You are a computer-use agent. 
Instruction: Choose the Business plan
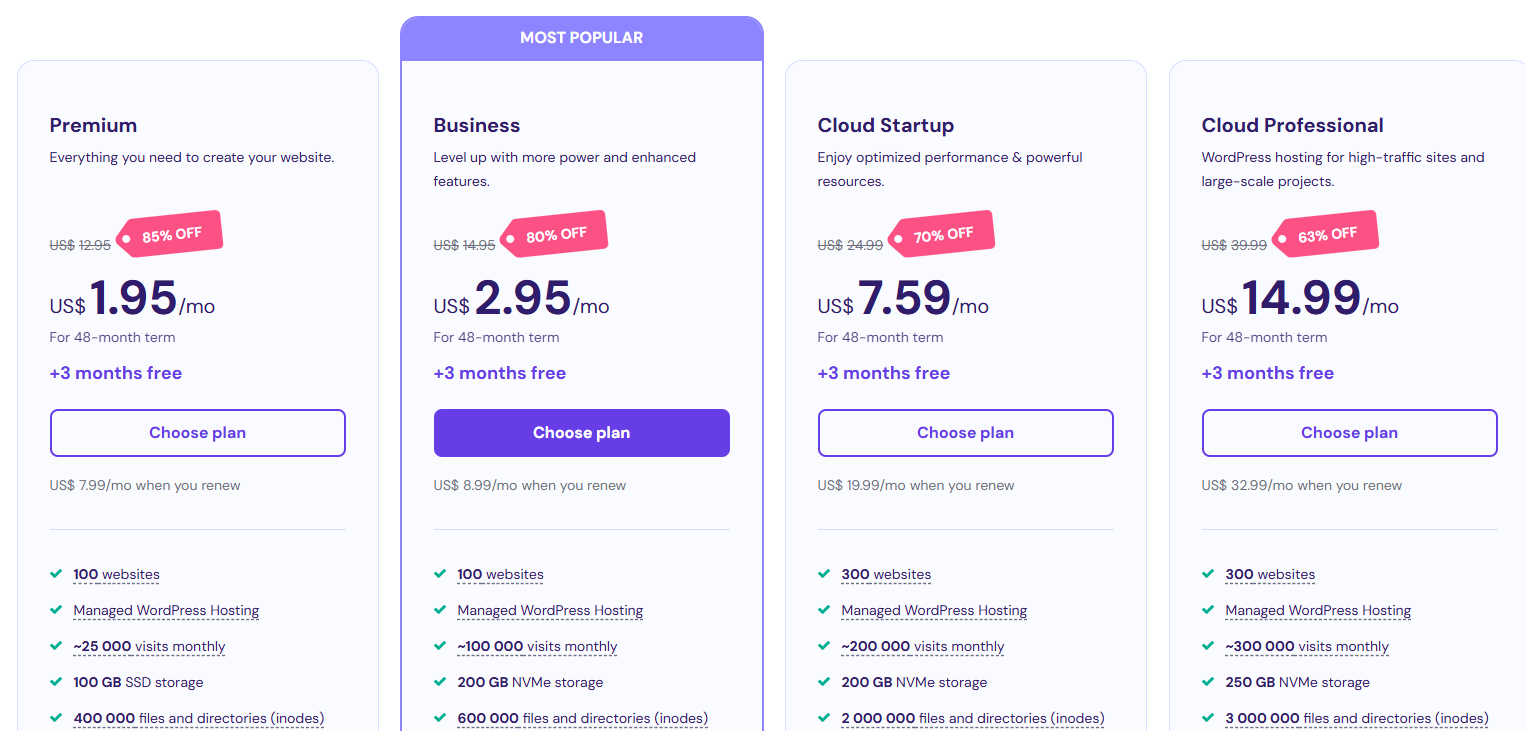click(581, 433)
